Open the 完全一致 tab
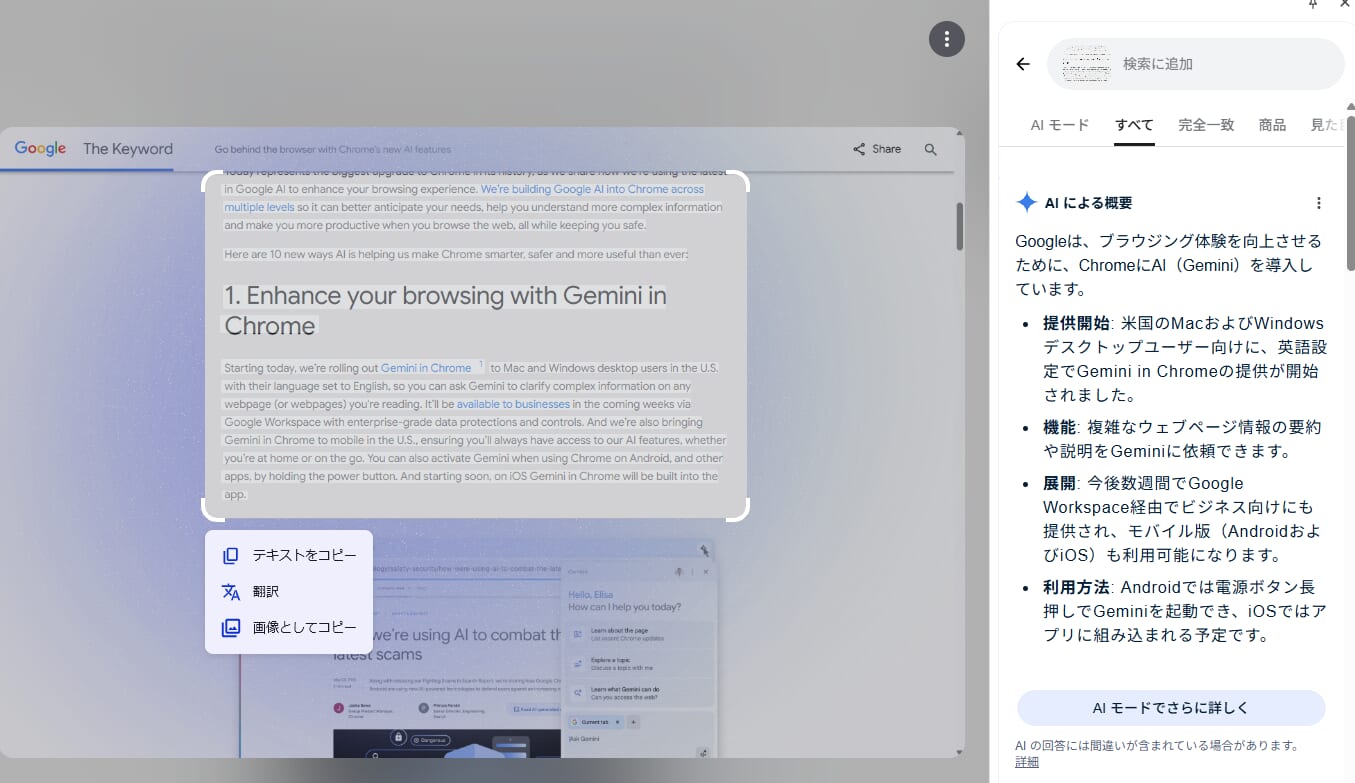1355x783 pixels. tap(1206, 125)
